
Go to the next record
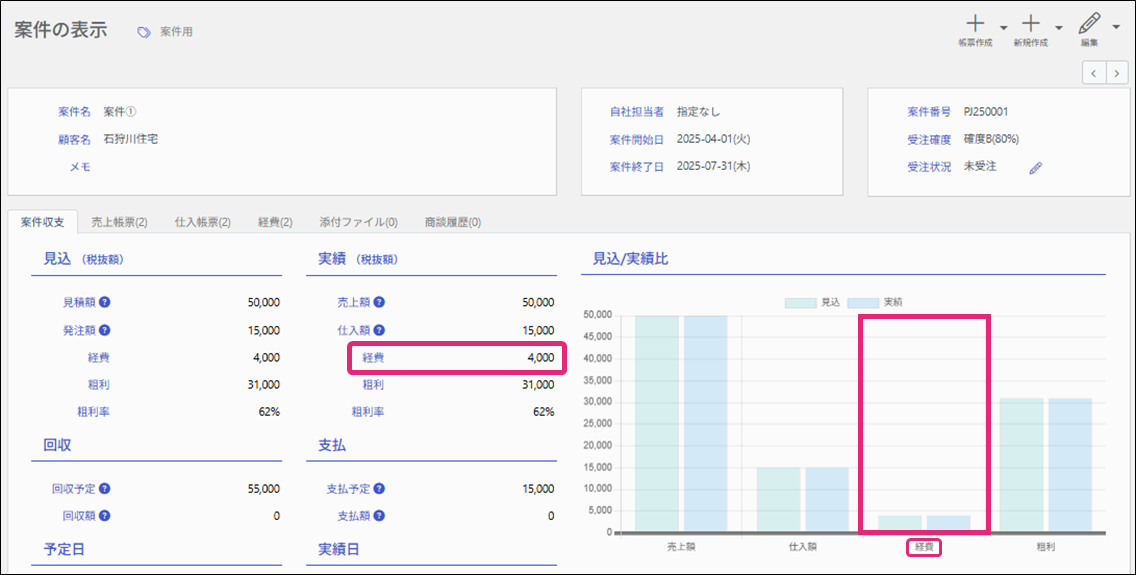click(1117, 73)
